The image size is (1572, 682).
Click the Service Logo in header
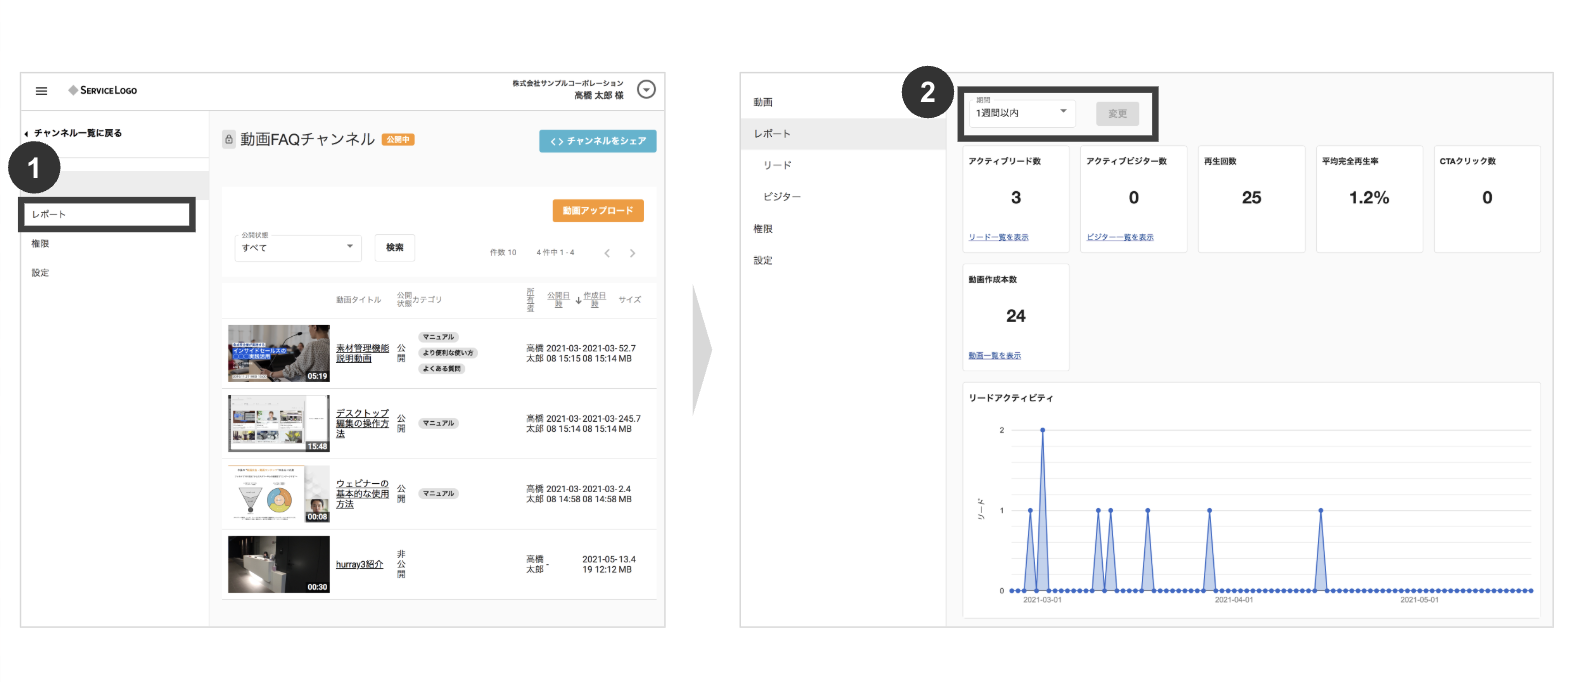click(103, 90)
